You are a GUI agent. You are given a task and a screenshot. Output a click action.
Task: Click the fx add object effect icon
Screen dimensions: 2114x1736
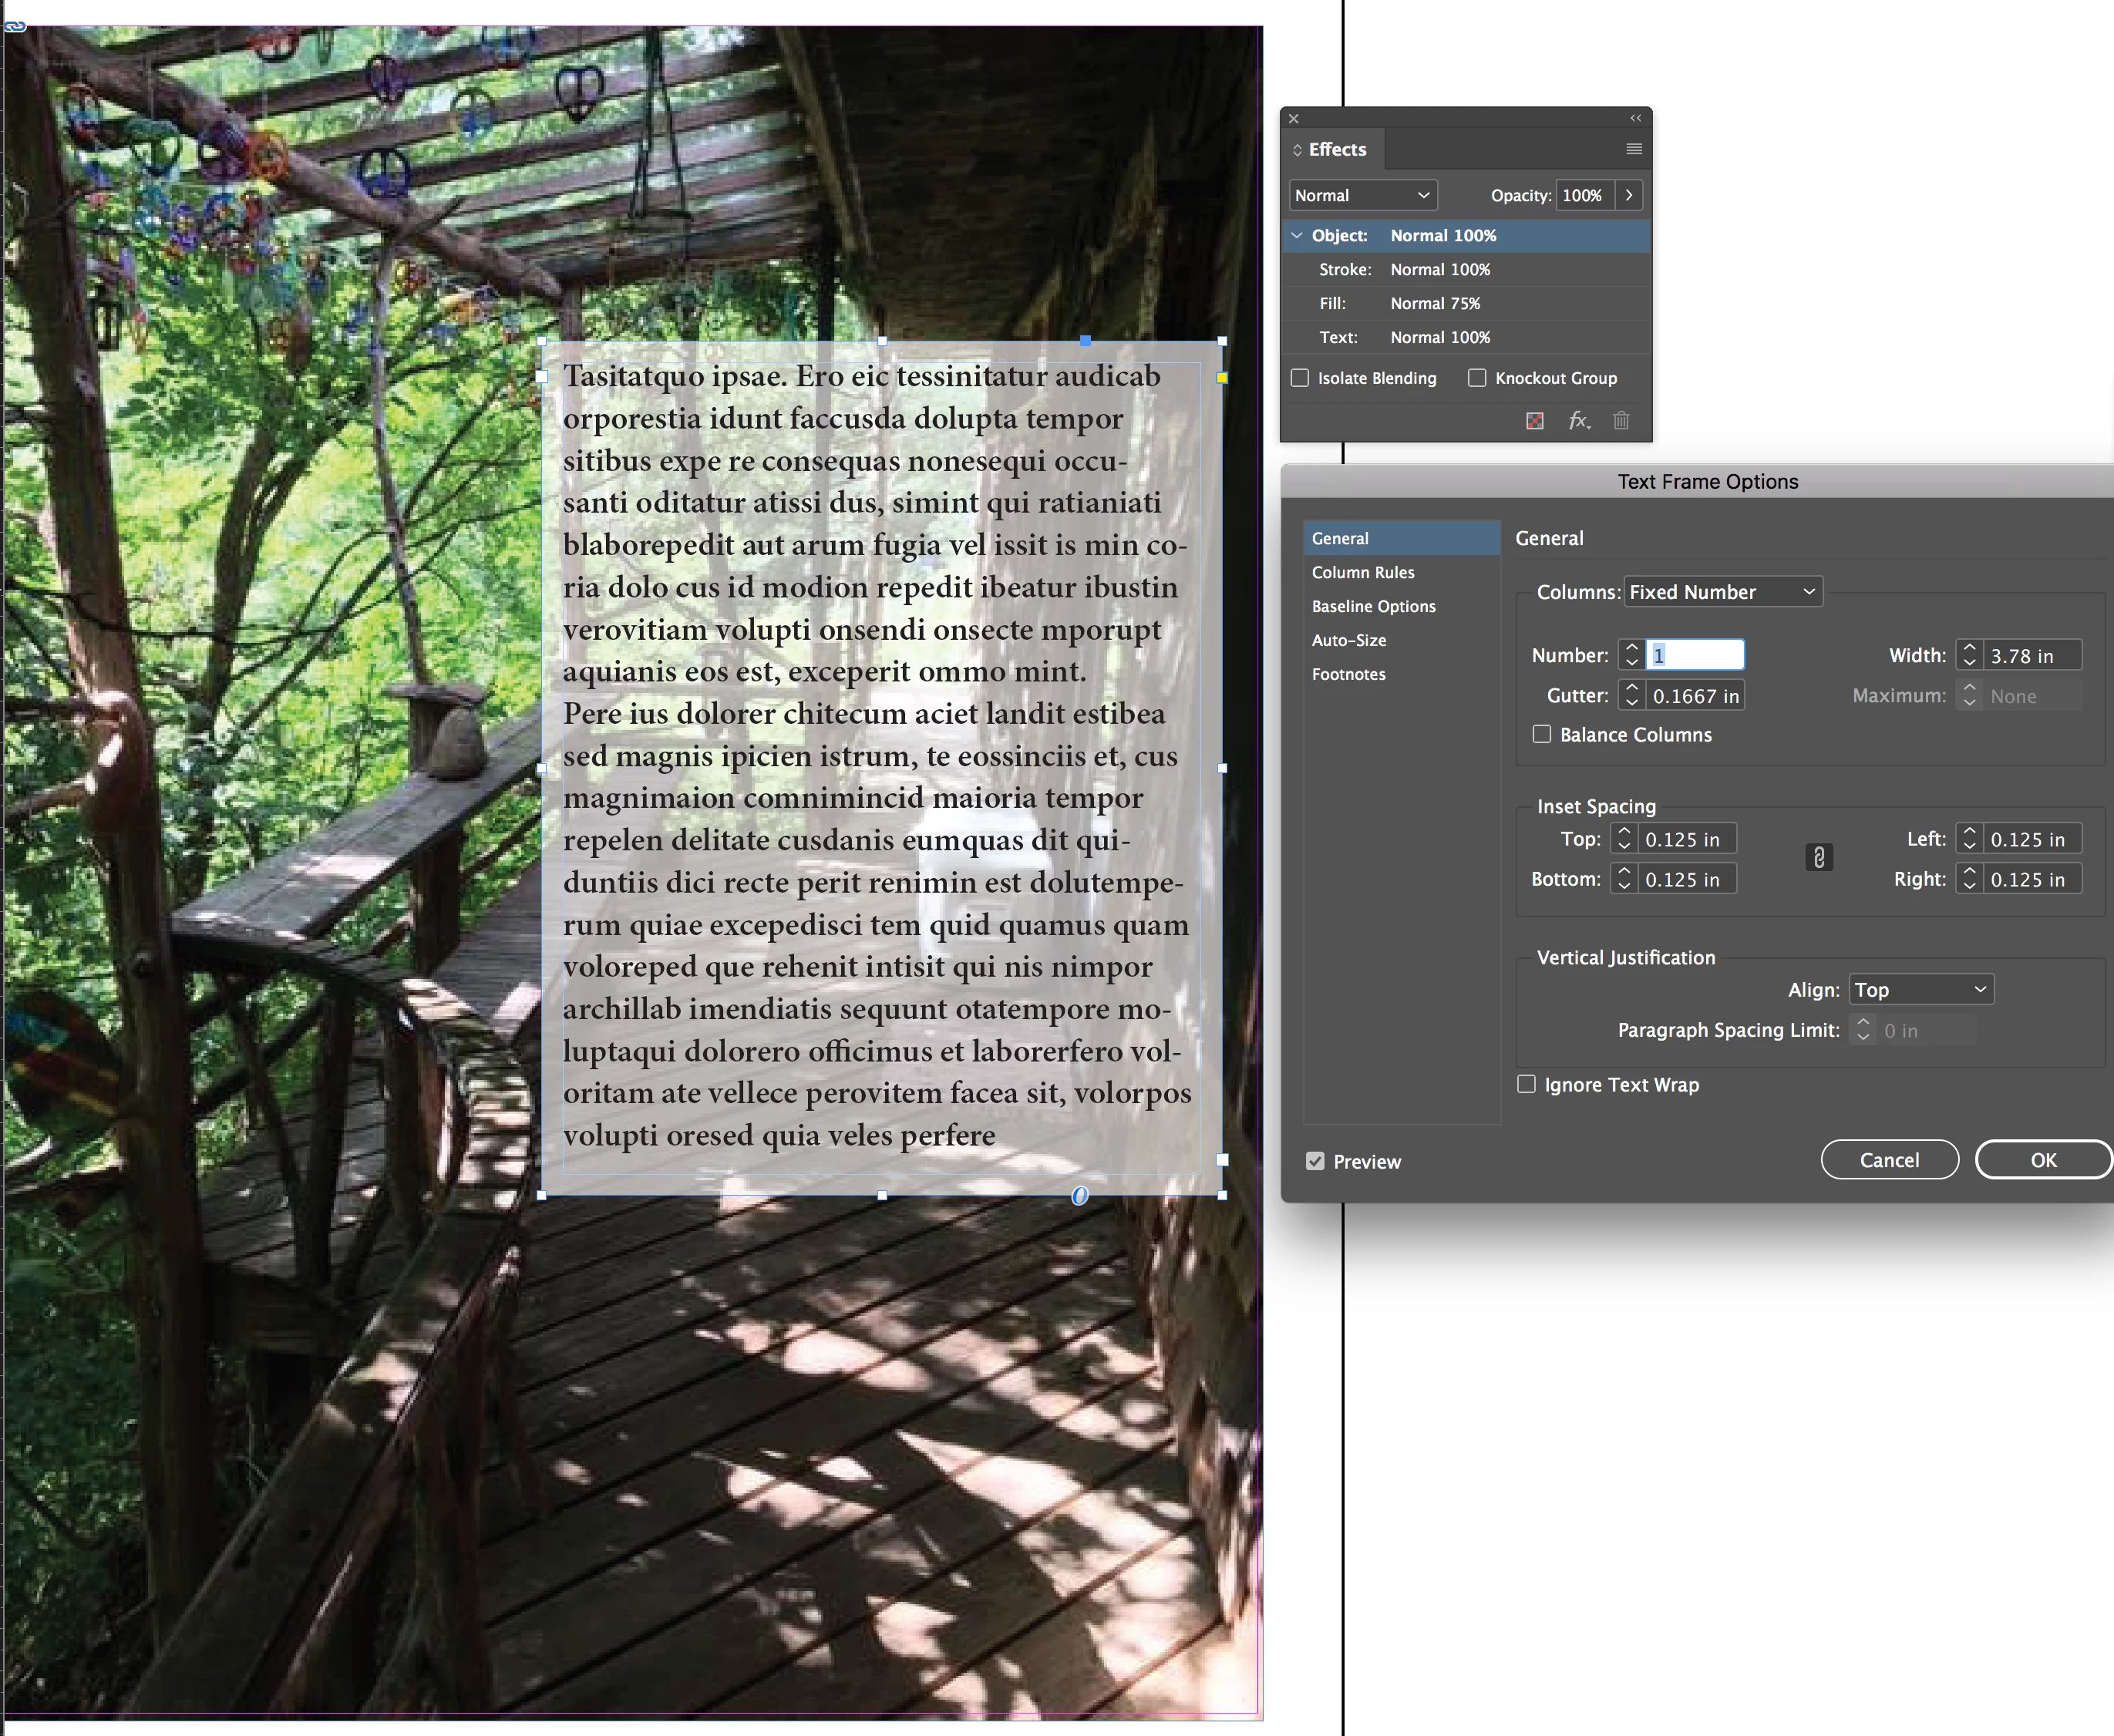(1578, 421)
